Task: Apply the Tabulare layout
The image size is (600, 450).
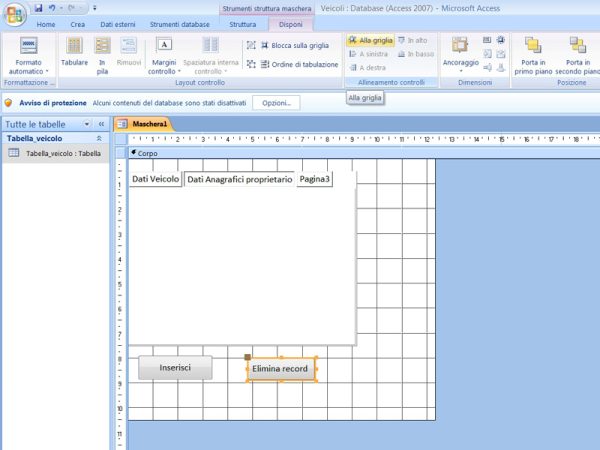Action: click(74, 46)
